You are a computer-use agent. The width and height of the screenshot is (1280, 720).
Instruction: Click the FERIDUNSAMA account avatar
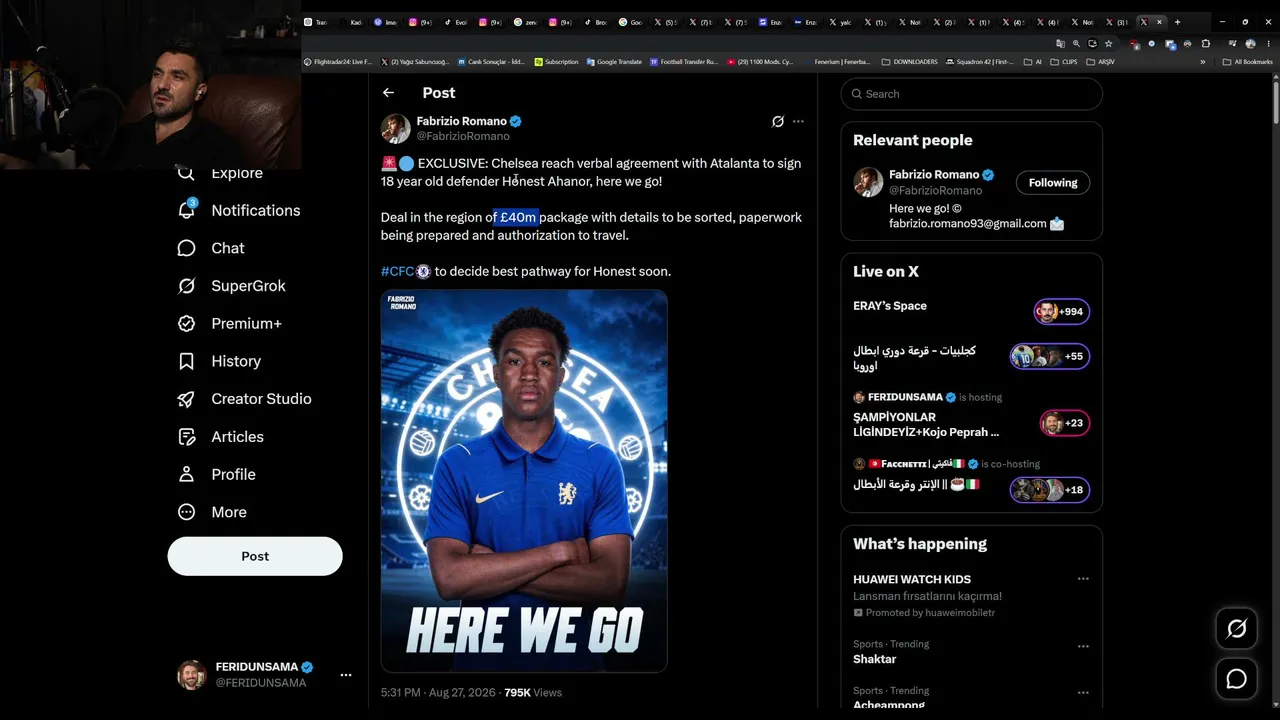(x=192, y=675)
